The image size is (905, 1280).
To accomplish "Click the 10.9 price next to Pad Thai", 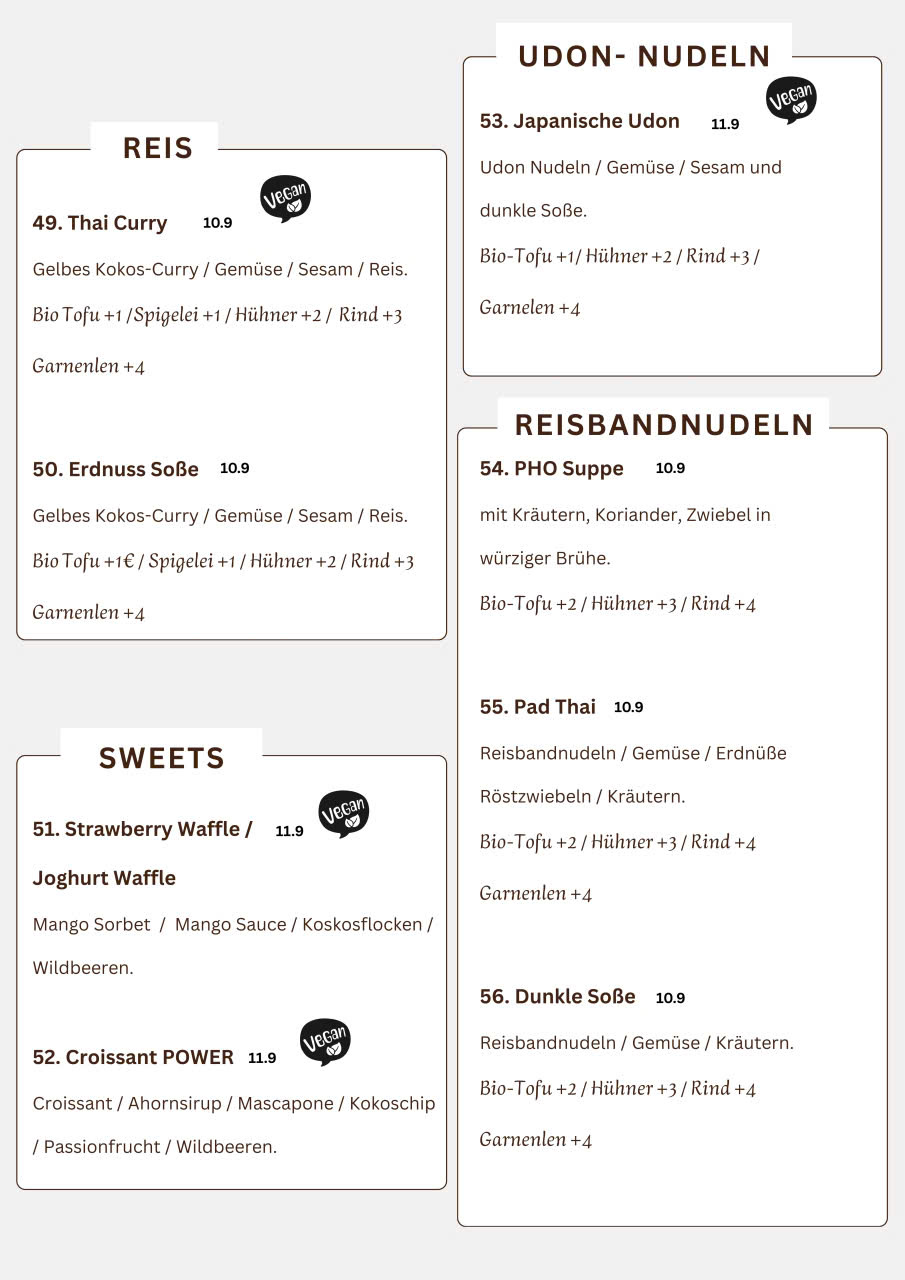I will 629,707.
